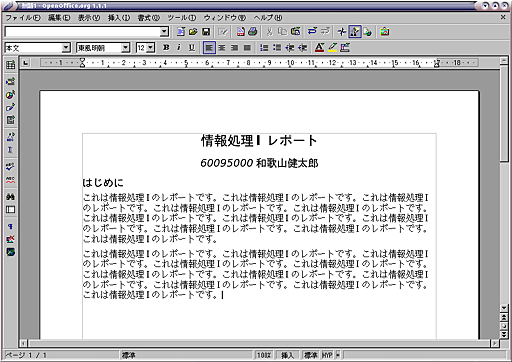This screenshot has height=362, width=512.
Task: Open the paragraph style dropdown showing 本文
Action: click(x=66, y=48)
